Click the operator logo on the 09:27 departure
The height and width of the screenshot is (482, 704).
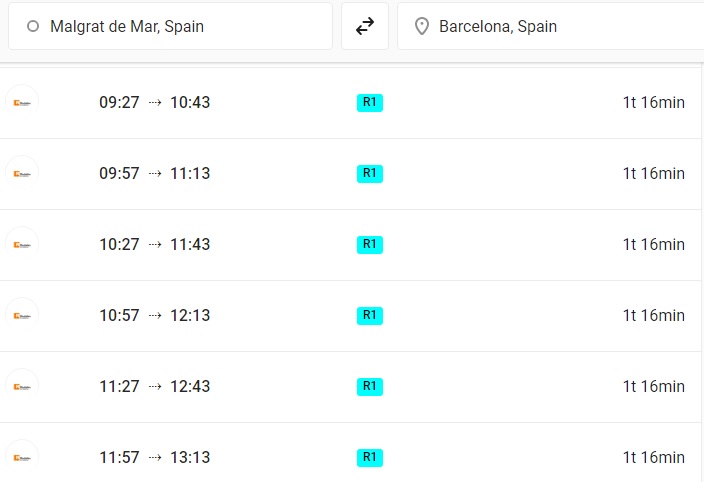click(x=22, y=102)
